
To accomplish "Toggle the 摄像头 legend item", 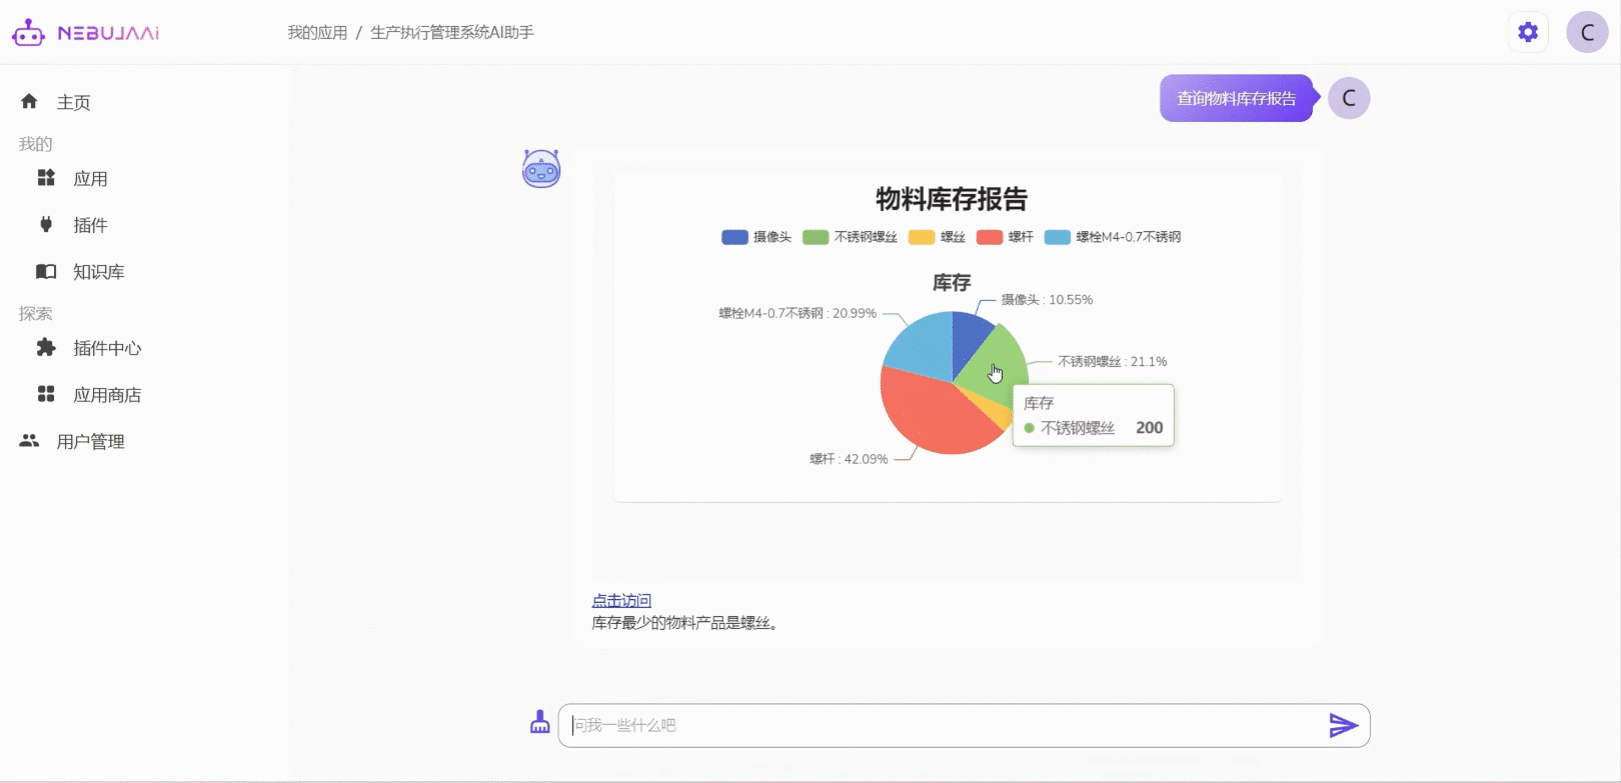I will click(x=756, y=237).
